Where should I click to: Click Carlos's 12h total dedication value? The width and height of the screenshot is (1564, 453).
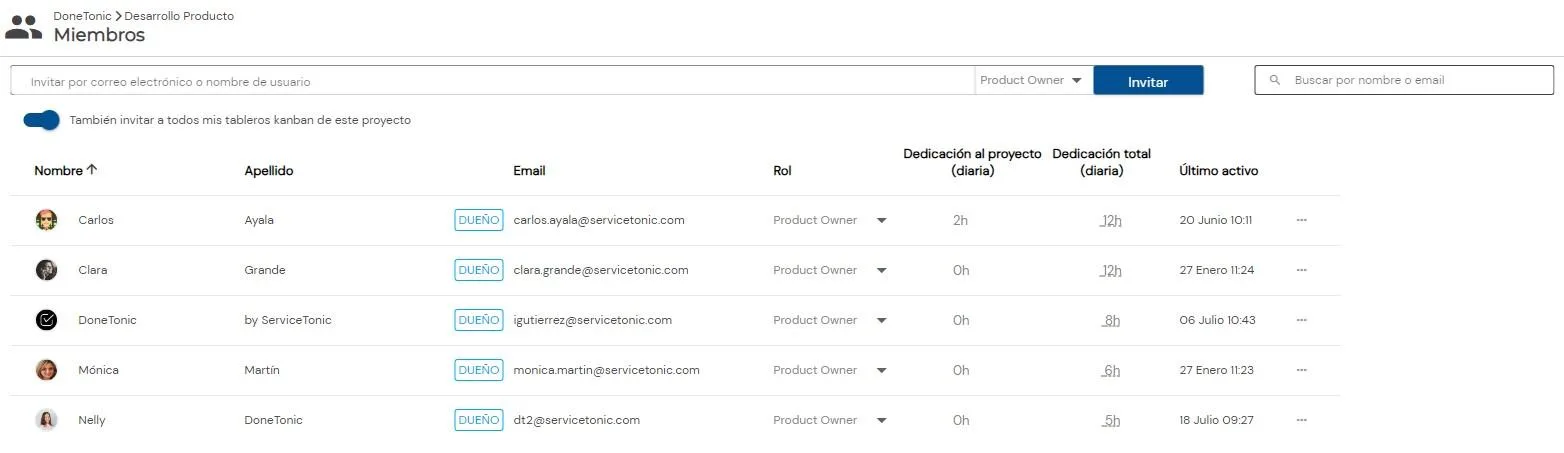pos(1110,220)
